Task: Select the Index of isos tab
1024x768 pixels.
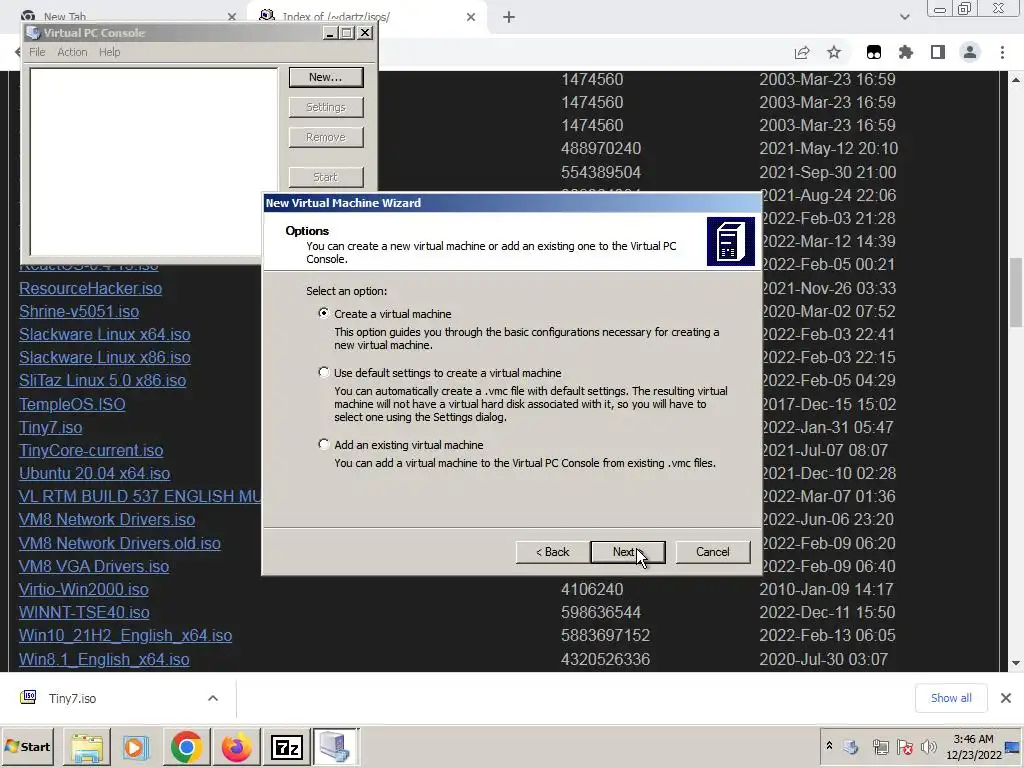Action: click(x=366, y=16)
